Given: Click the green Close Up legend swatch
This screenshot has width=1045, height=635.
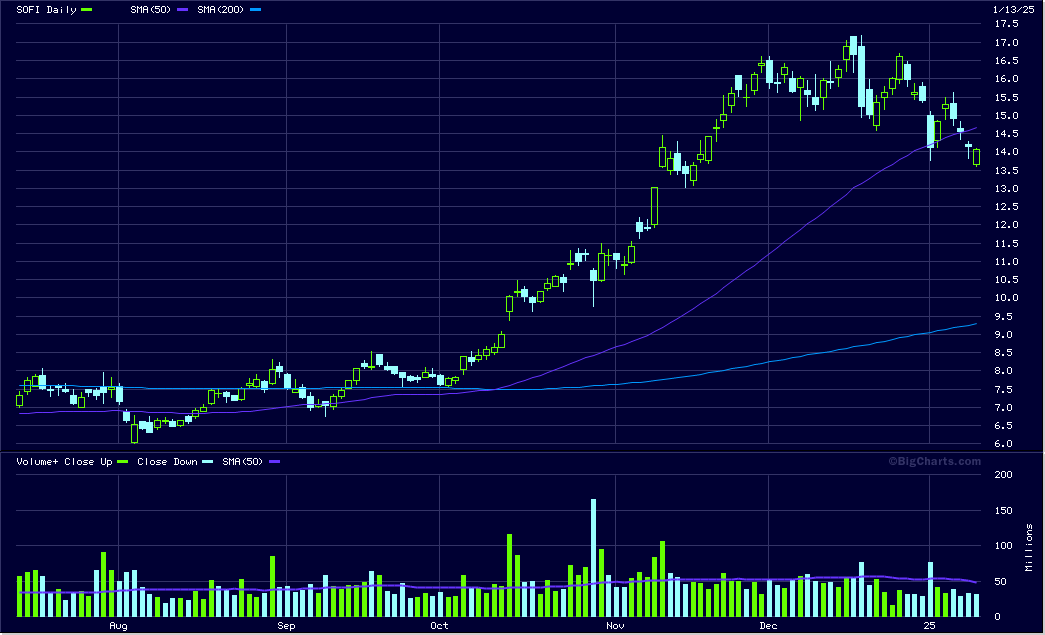Looking at the screenshot, I should [123, 462].
